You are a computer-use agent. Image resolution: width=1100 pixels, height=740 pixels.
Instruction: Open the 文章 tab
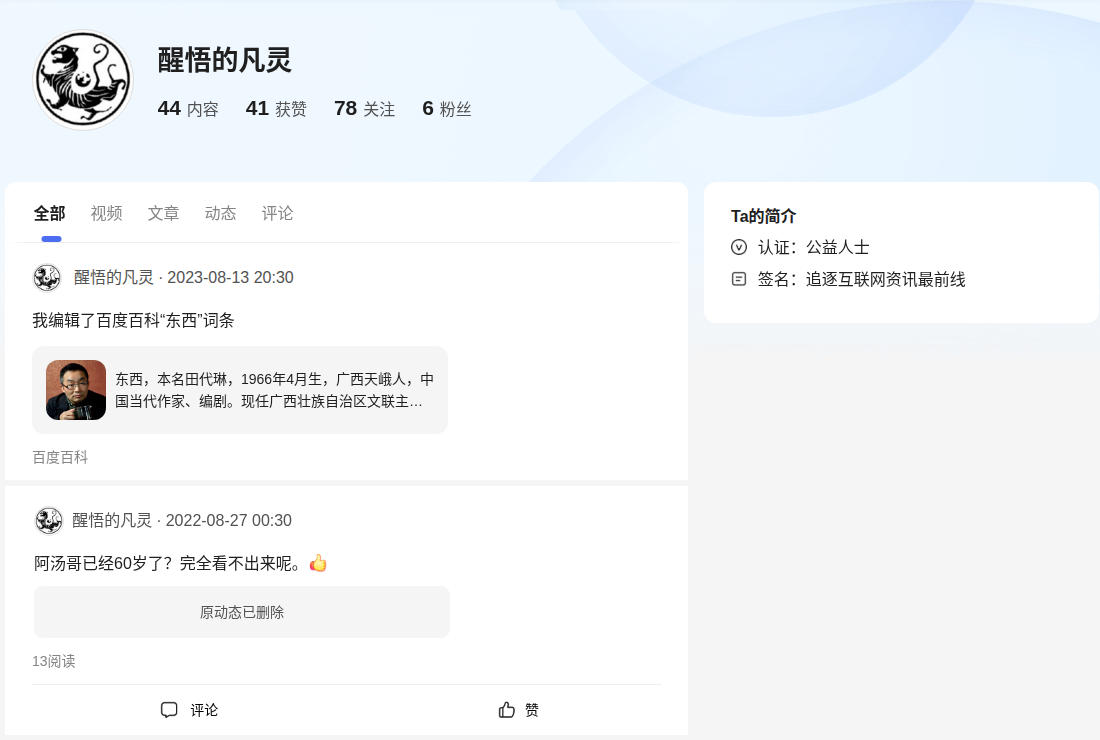click(163, 213)
